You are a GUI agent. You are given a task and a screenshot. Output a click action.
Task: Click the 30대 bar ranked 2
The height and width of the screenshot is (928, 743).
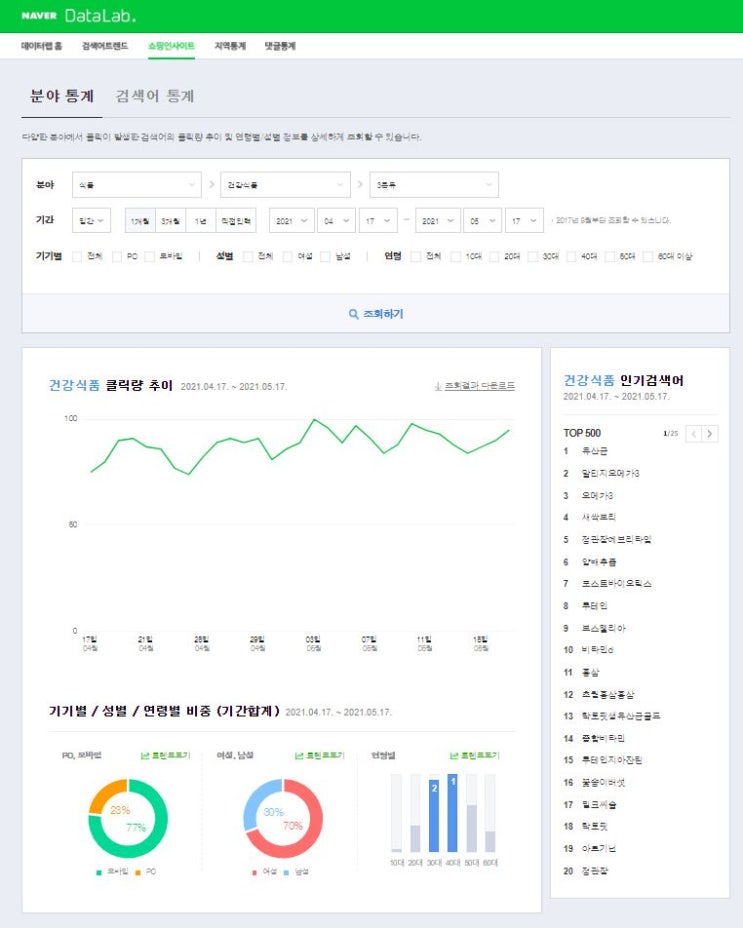[x=434, y=816]
